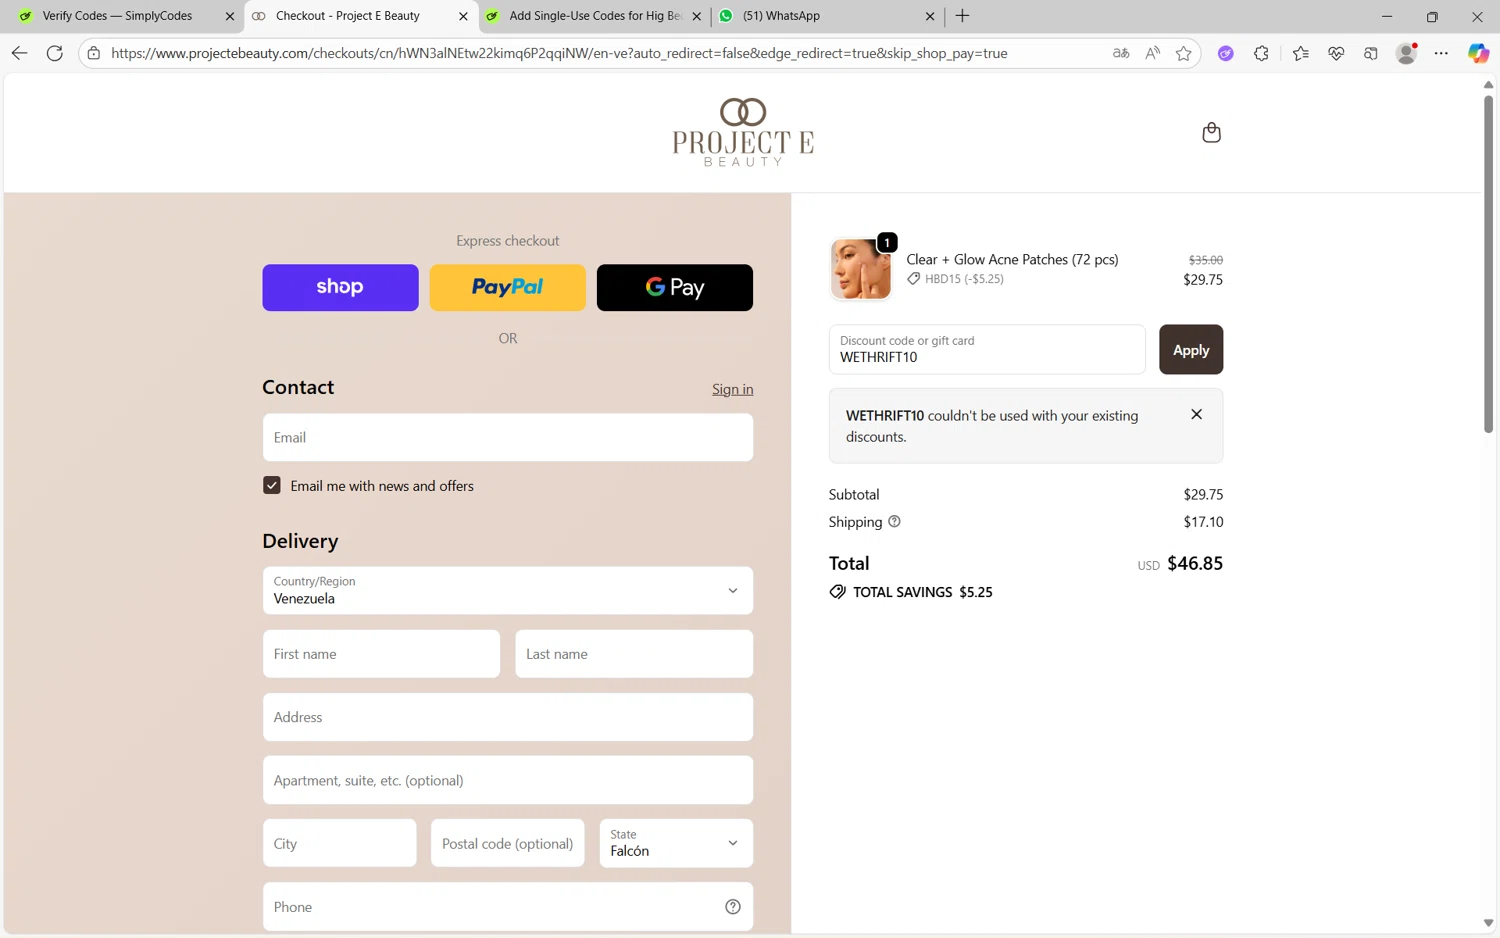This screenshot has width=1500, height=938.
Task: Open the browser profile avatar
Action: (x=1406, y=53)
